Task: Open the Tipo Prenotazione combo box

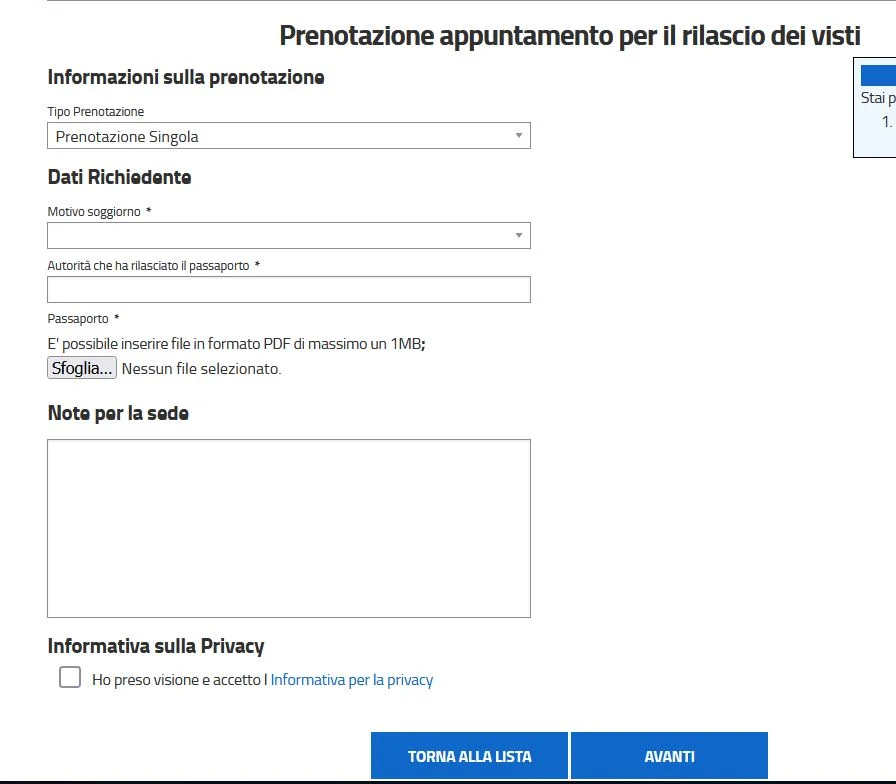Action: click(x=280, y=136)
